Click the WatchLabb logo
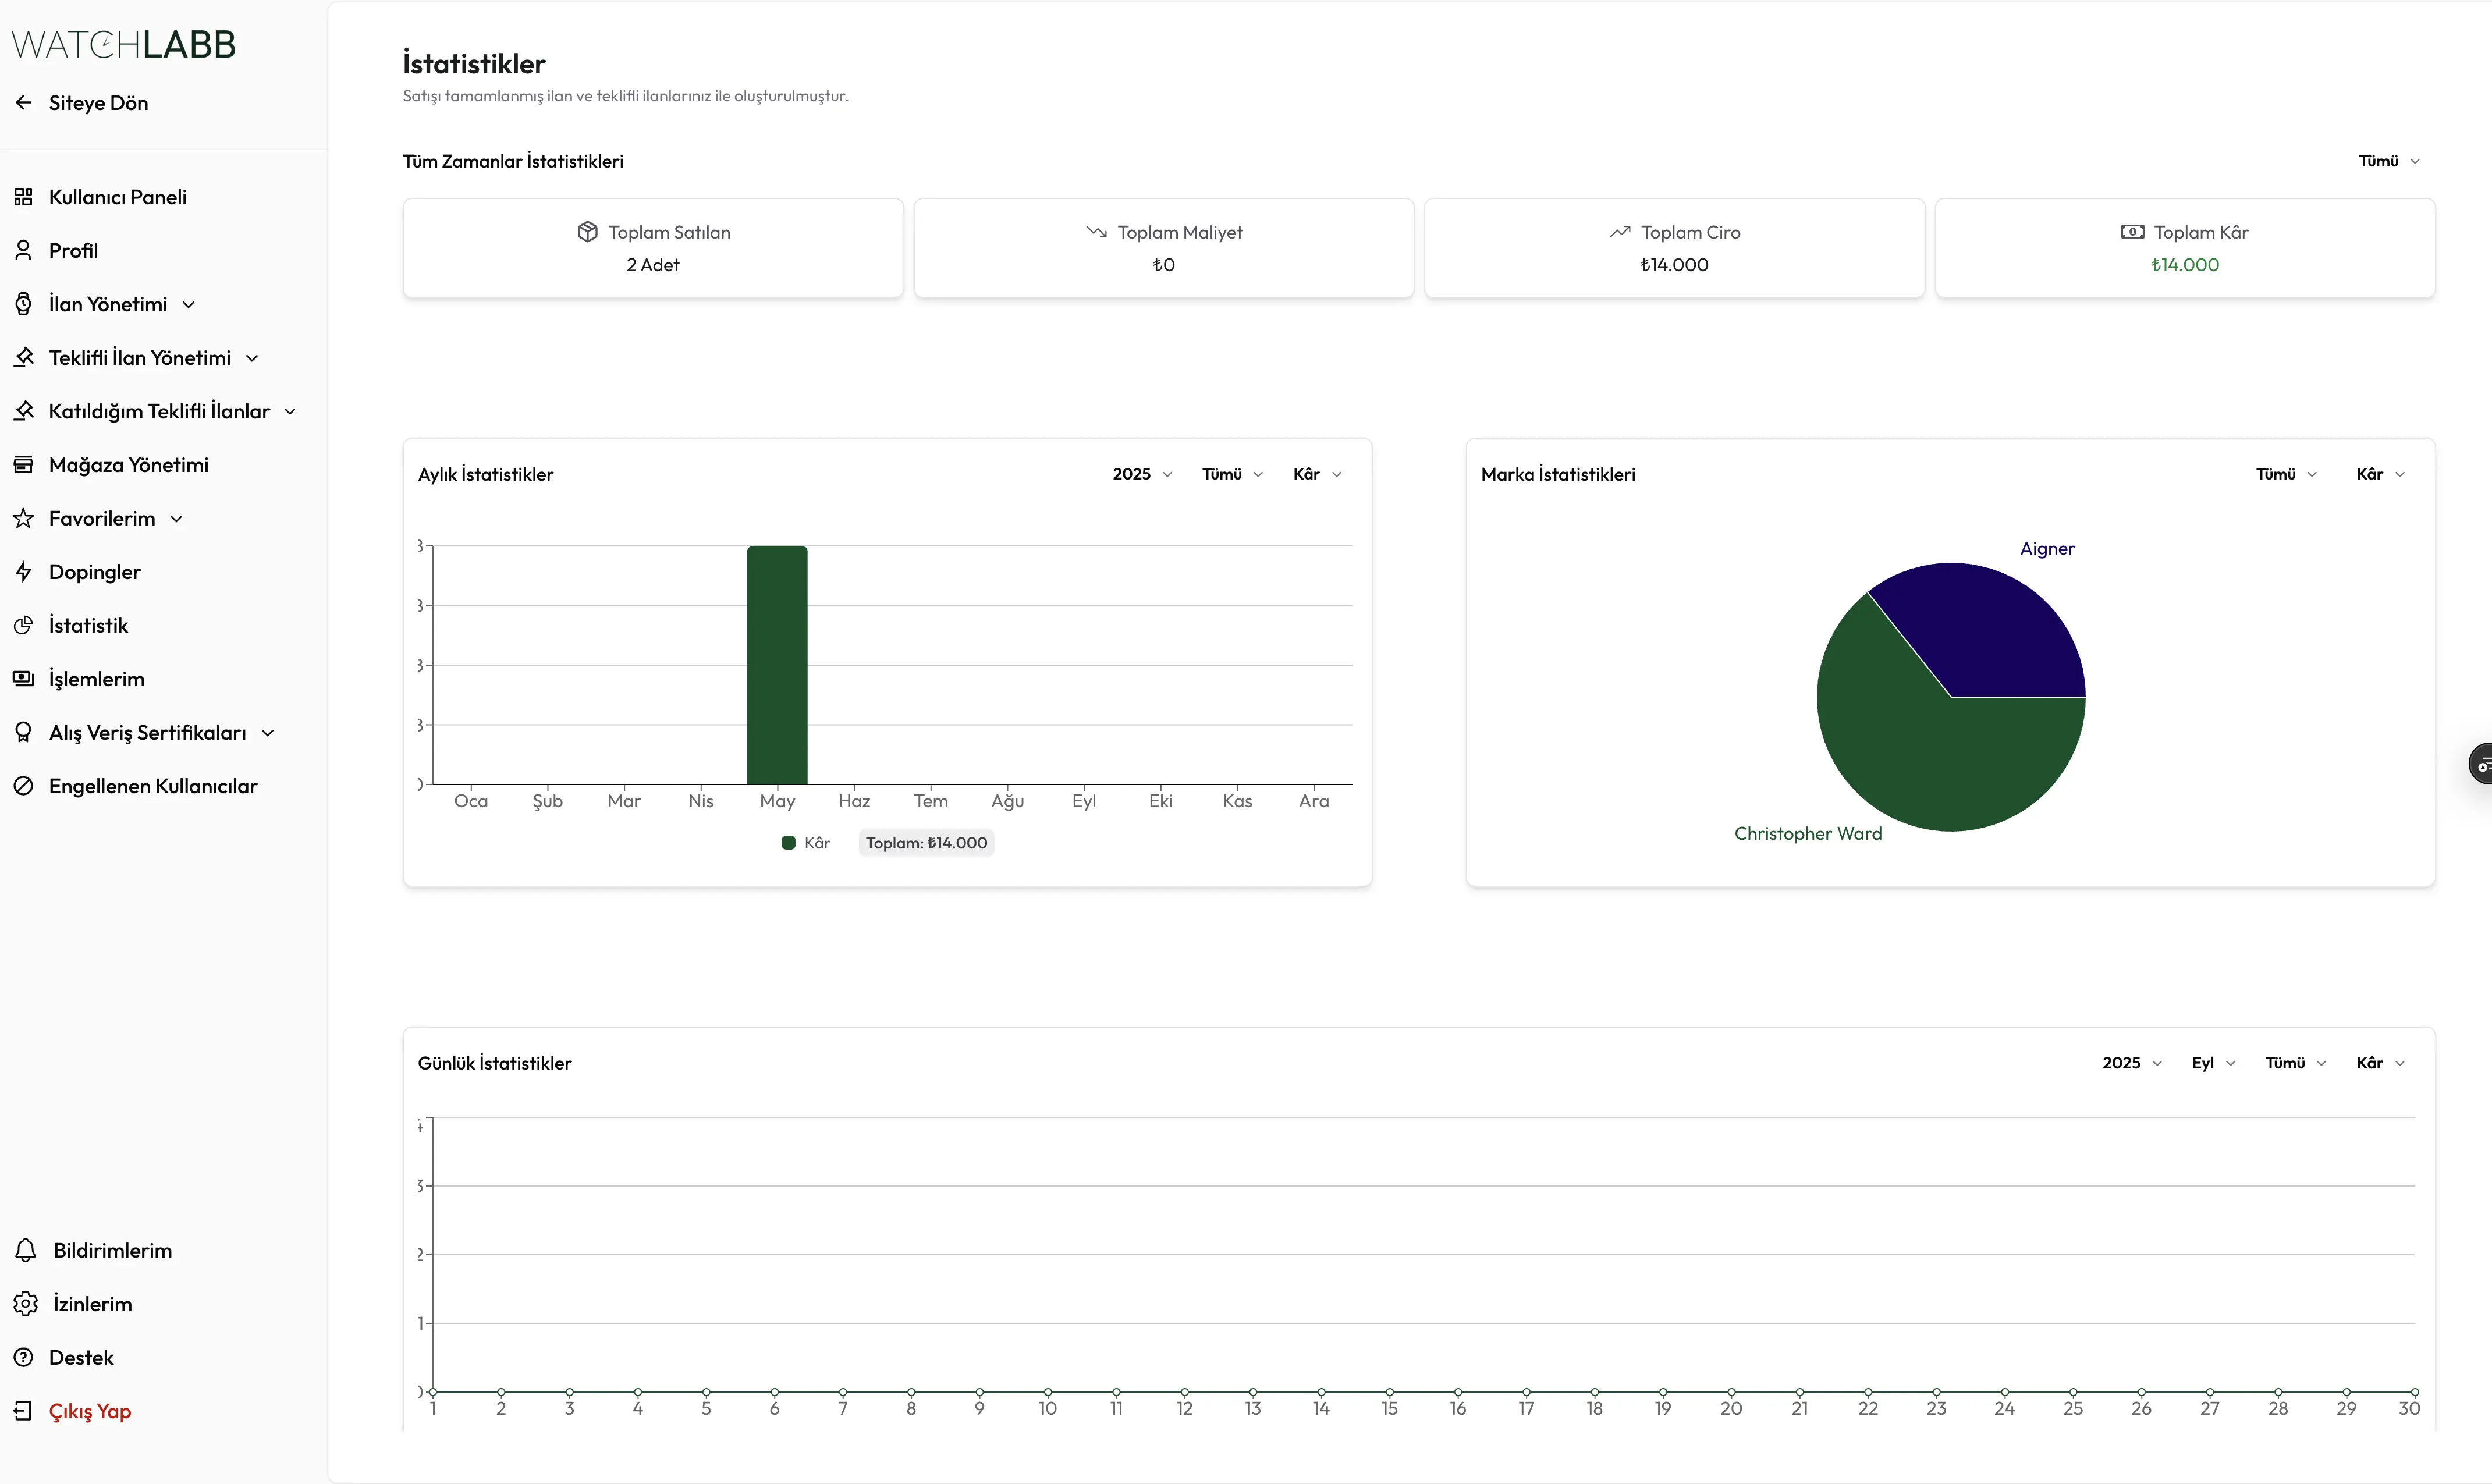The height and width of the screenshot is (1484, 2492). click(123, 44)
